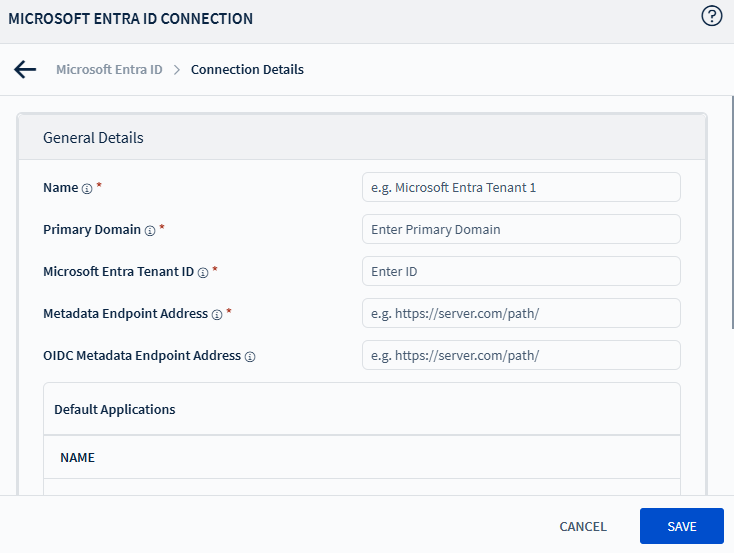Go to the Microsoft Entra ID breadcrumb
Screen dimensions: 734x553
tap(109, 70)
